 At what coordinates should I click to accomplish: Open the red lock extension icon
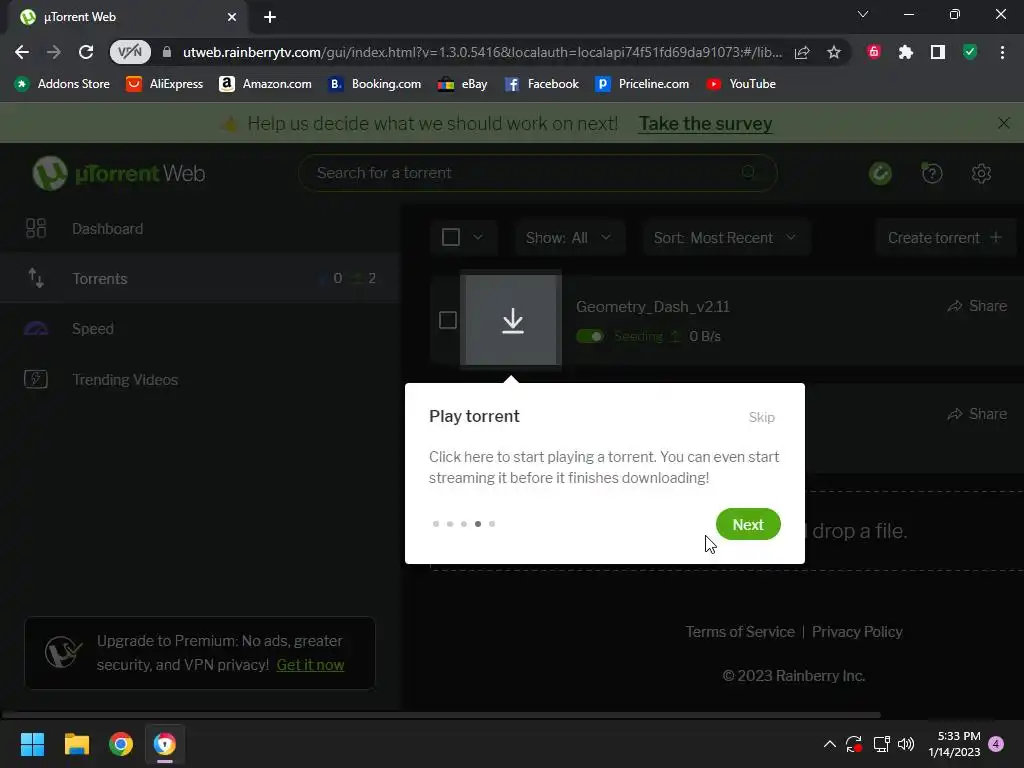tap(874, 52)
